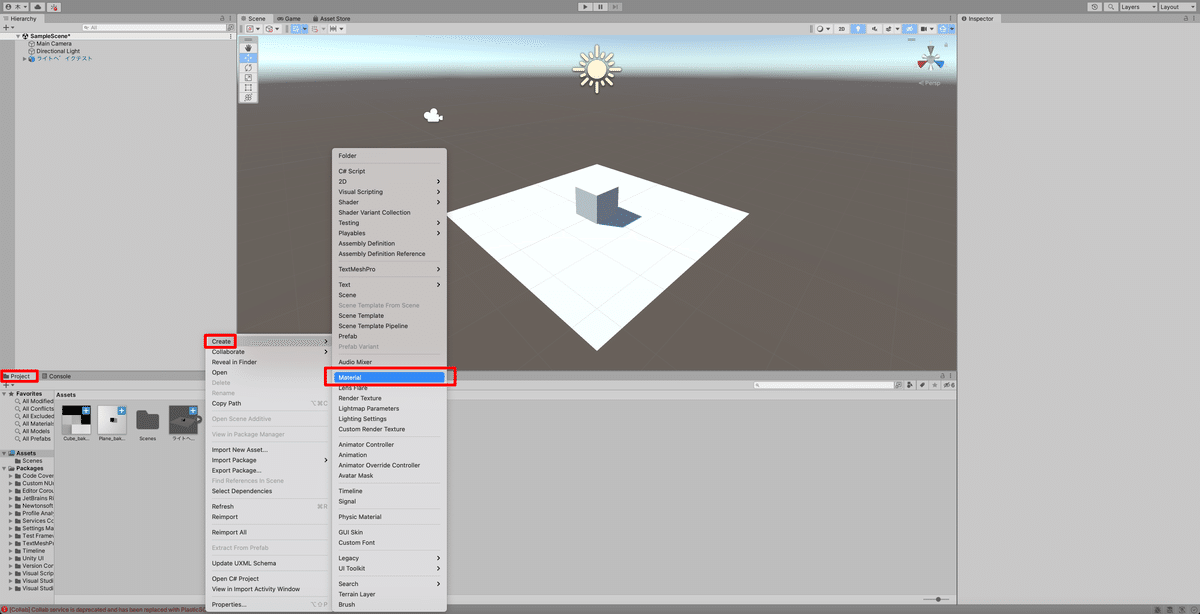This screenshot has height=614, width=1200.
Task: Select the combined Transform tool
Action: tap(248, 97)
